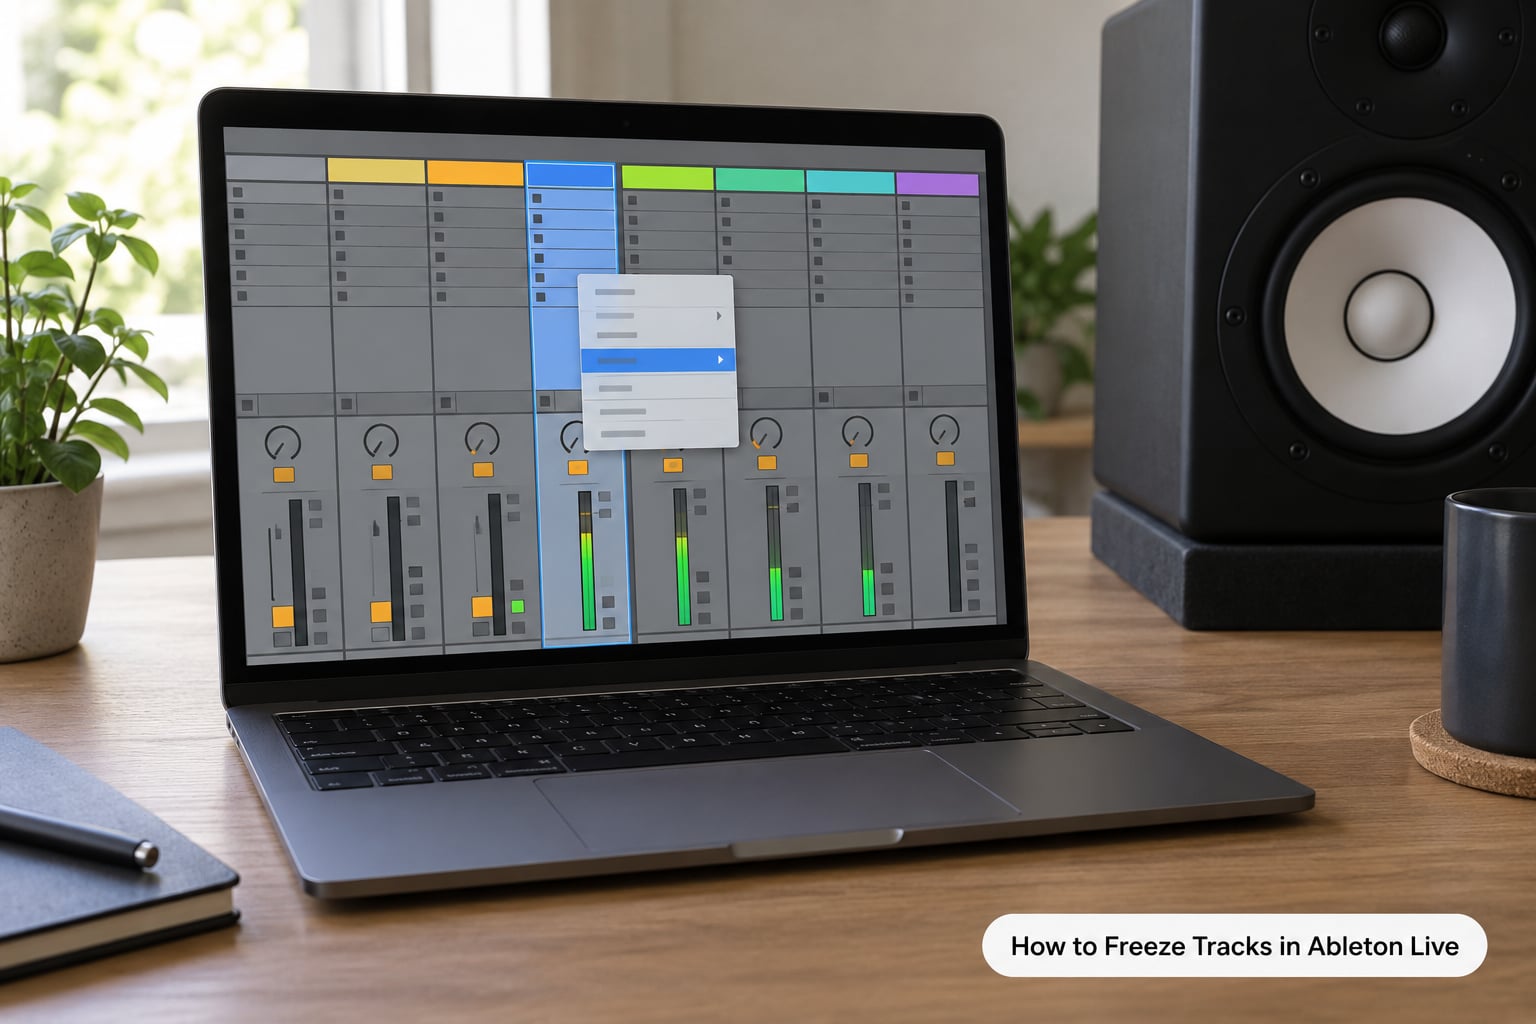Adjust the purple track's pan knob
The image size is (1536, 1024).
(x=944, y=430)
